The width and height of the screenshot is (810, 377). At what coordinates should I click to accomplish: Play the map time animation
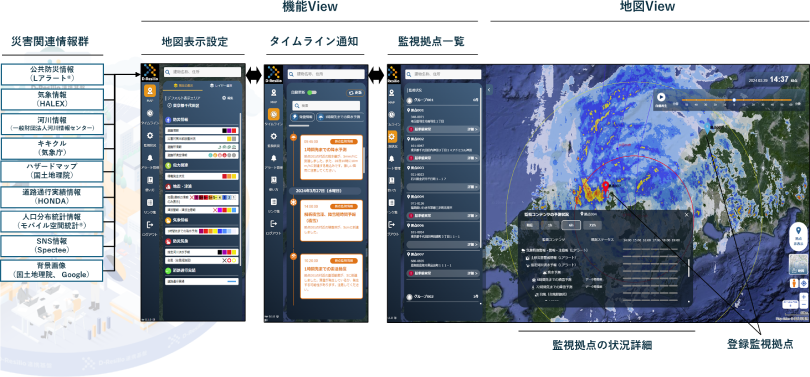661,96
